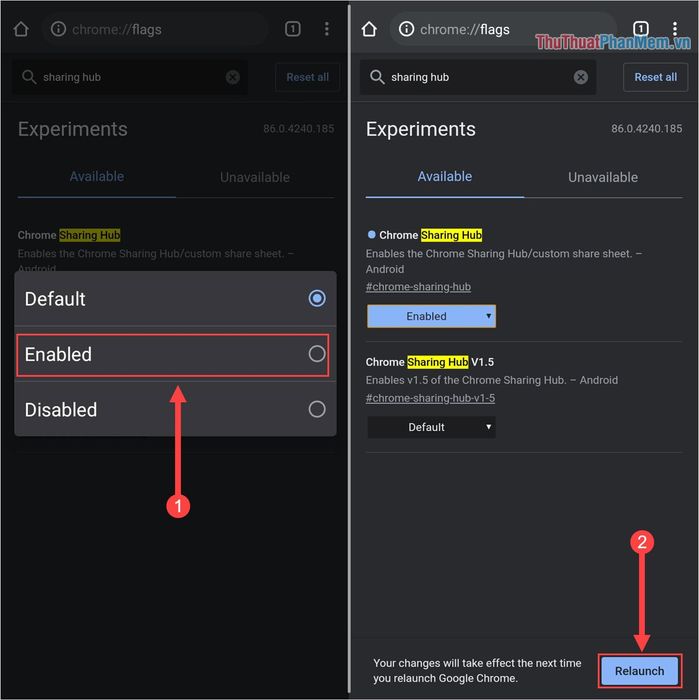Image resolution: width=699 pixels, height=700 pixels.
Task: Switch to the Unavailable tab on right
Action: pos(602,177)
